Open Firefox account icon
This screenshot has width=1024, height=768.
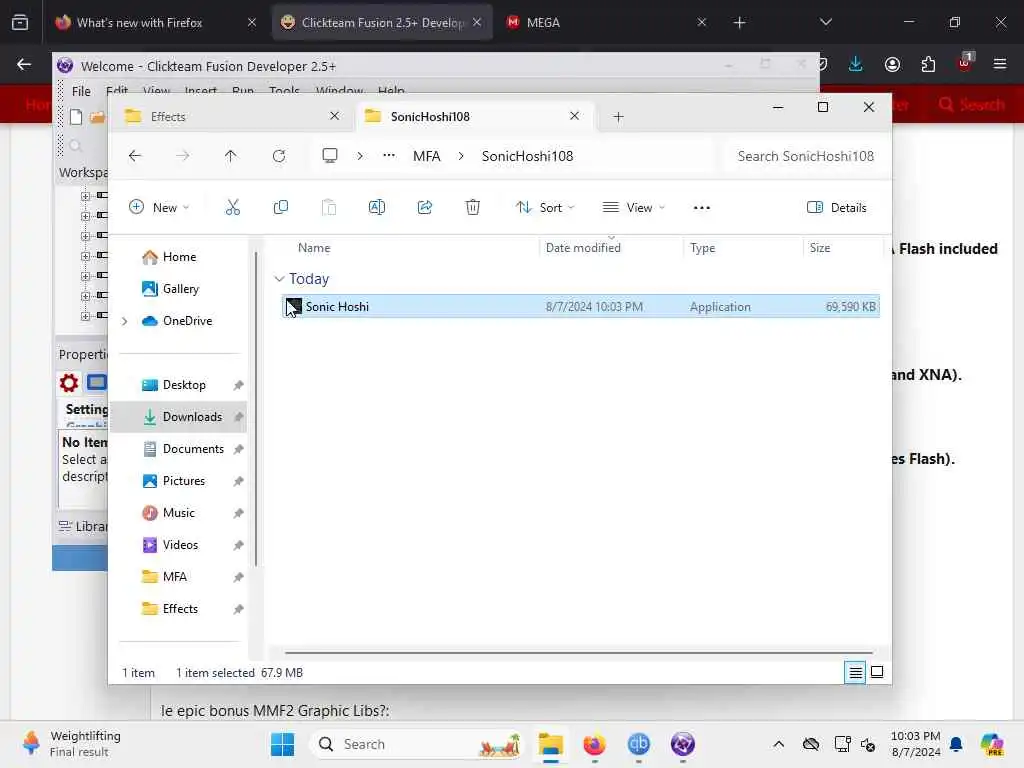[x=892, y=64]
